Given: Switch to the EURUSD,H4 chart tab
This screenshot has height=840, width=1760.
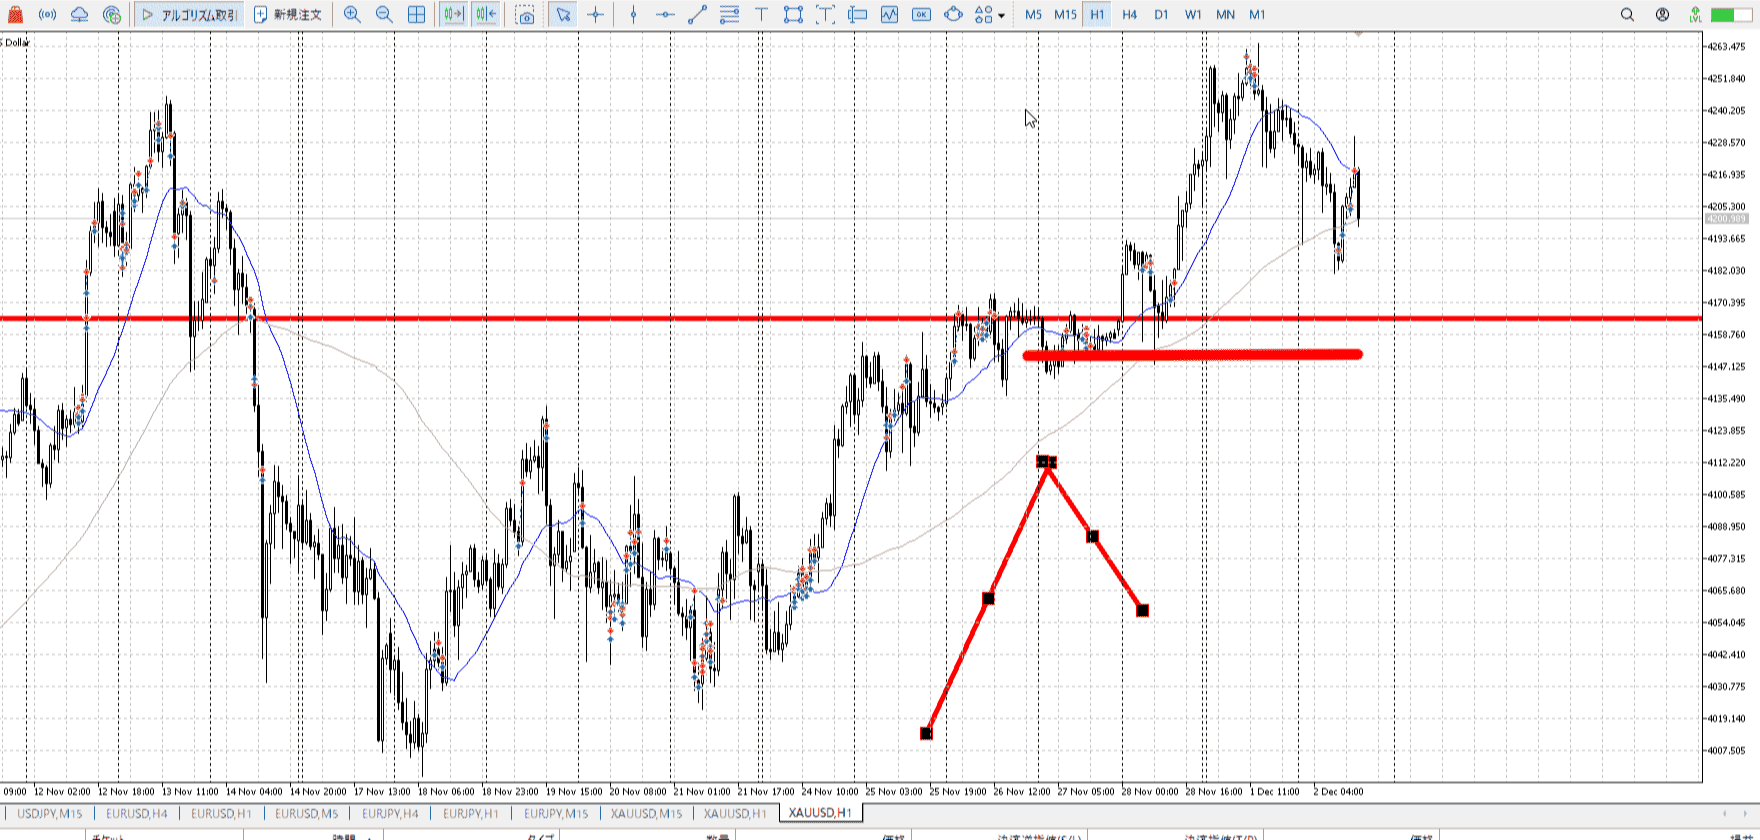Looking at the screenshot, I should tap(137, 813).
